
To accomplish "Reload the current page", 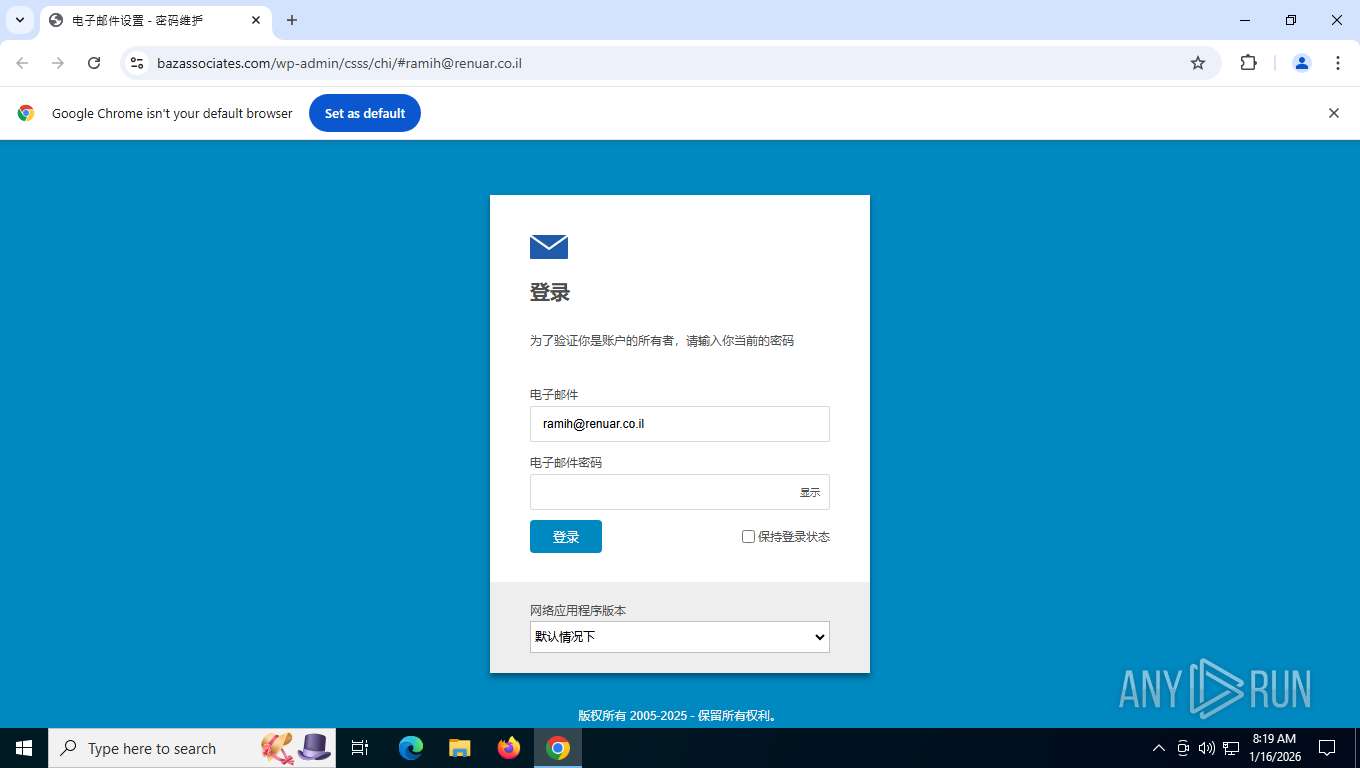I will click(94, 63).
